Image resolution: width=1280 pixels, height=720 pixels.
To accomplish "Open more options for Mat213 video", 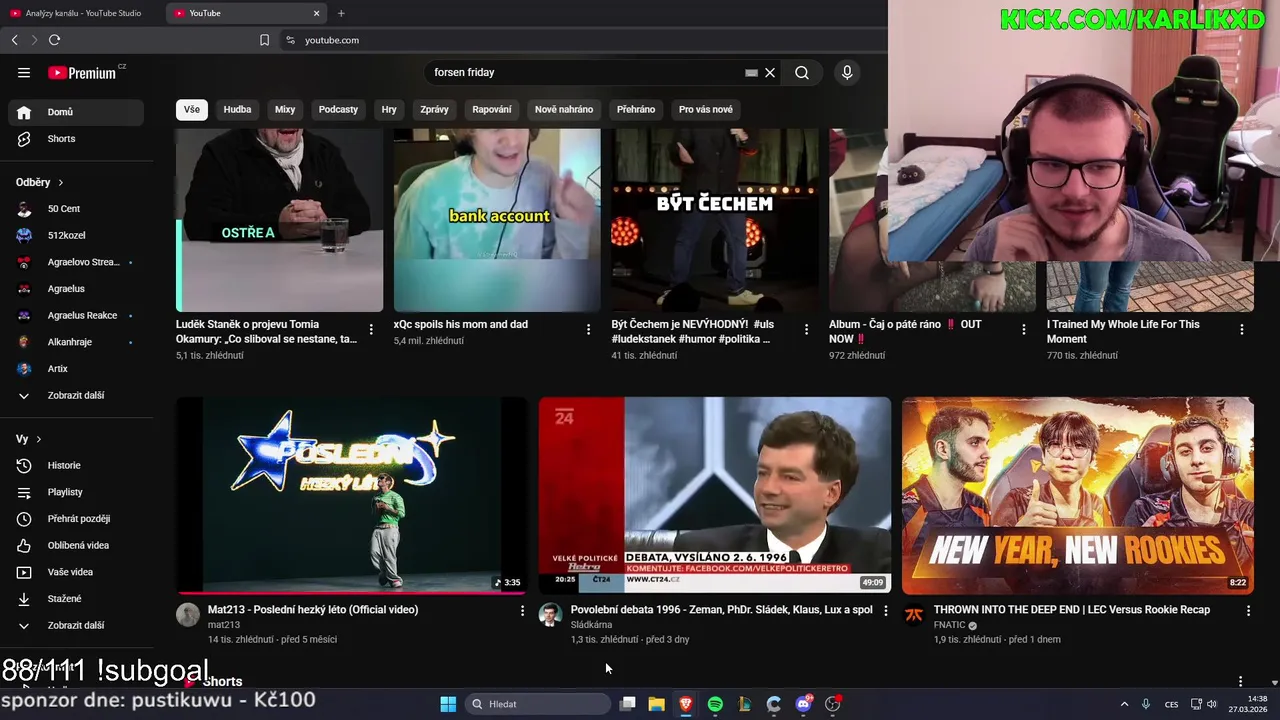I will (x=522, y=610).
